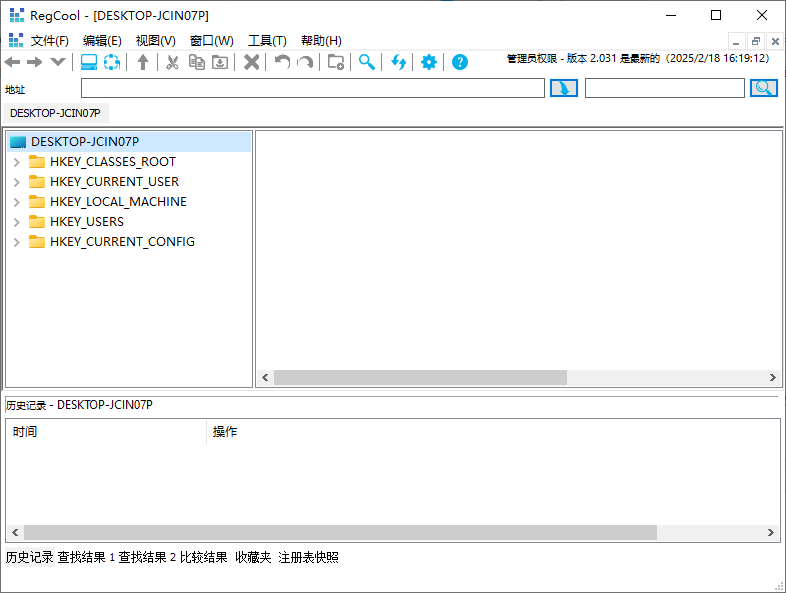The width and height of the screenshot is (786, 593).
Task: Open help with question mark icon
Action: coord(460,62)
